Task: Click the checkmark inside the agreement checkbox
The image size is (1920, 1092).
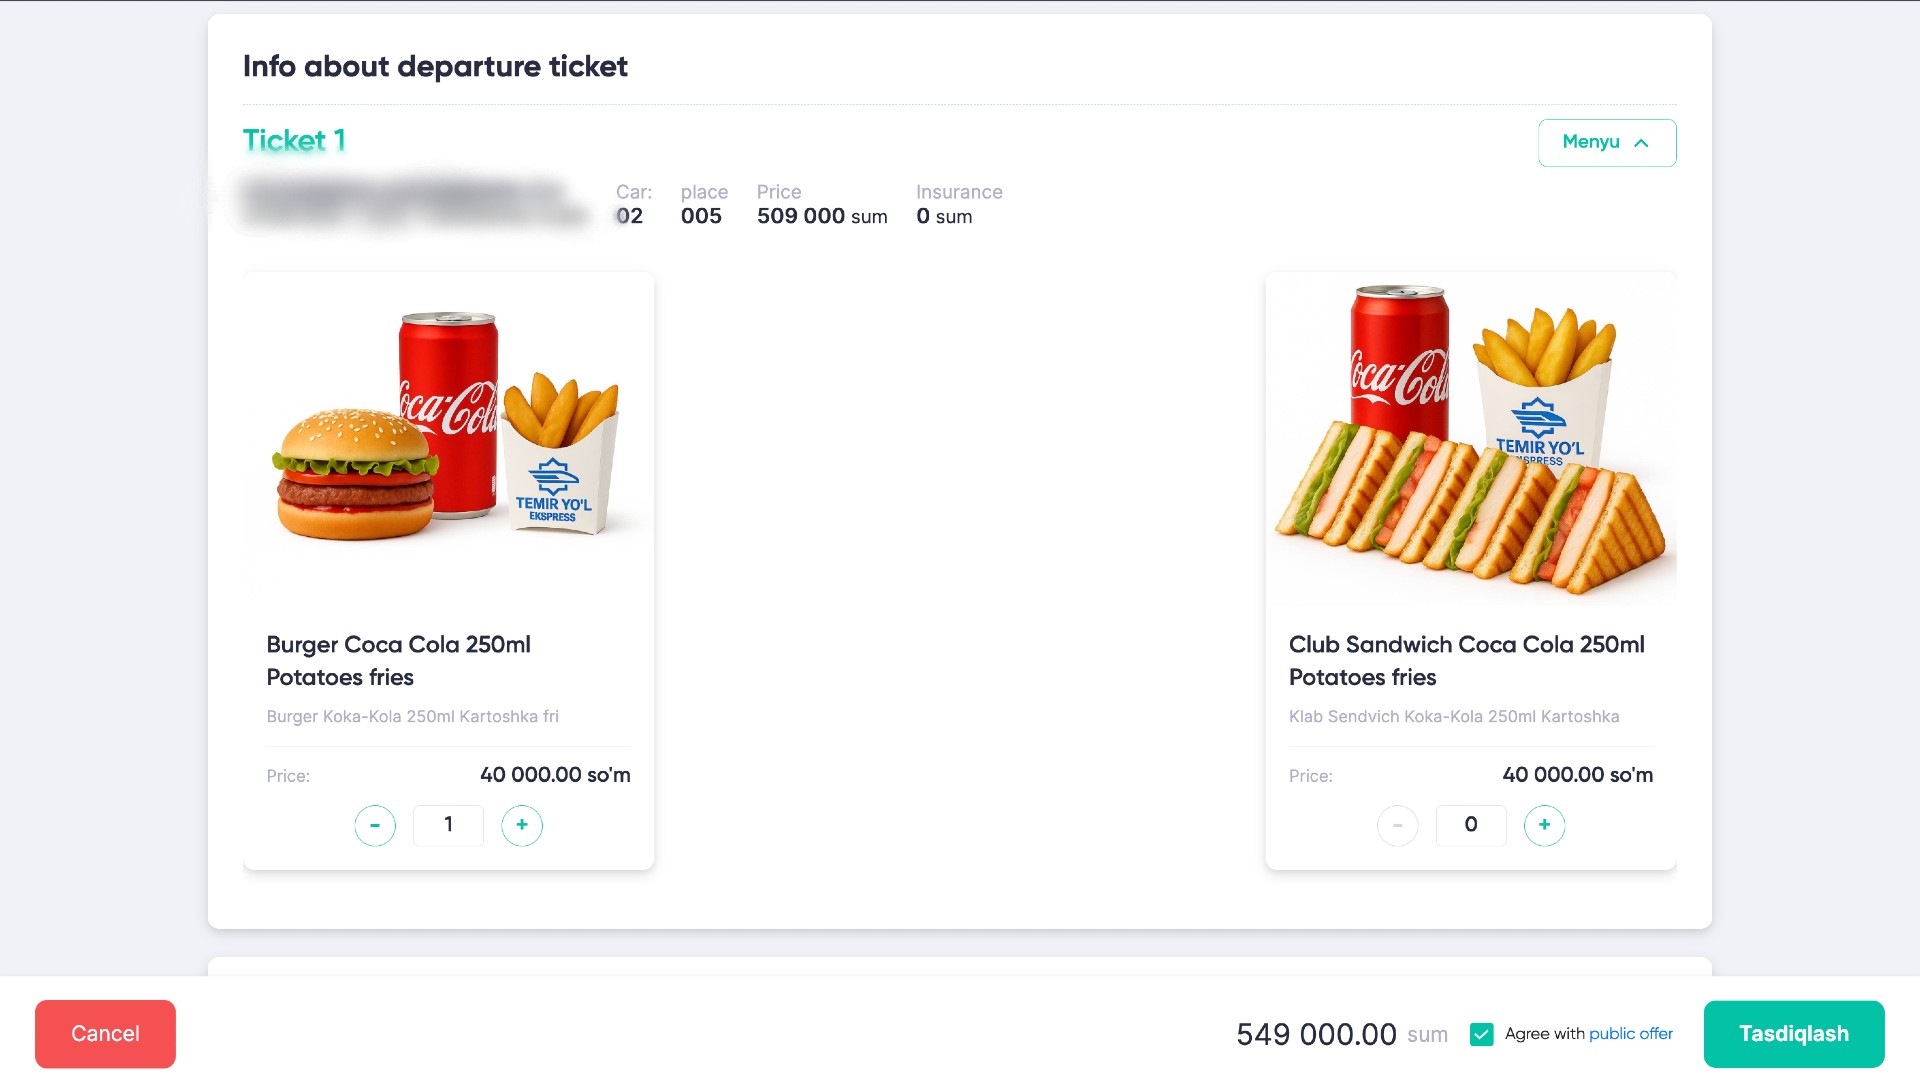Action: [1482, 1034]
